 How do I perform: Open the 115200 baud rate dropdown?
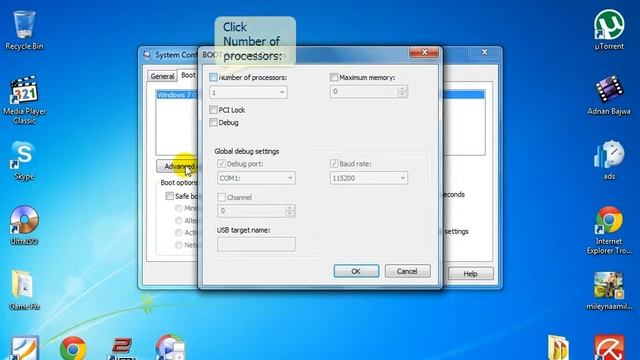369,178
